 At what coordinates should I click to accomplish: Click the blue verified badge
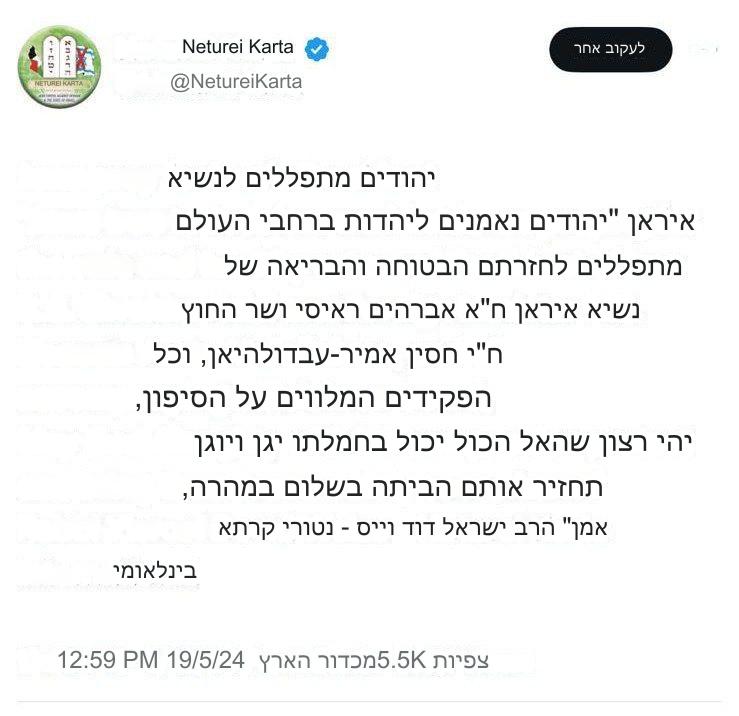[318, 48]
